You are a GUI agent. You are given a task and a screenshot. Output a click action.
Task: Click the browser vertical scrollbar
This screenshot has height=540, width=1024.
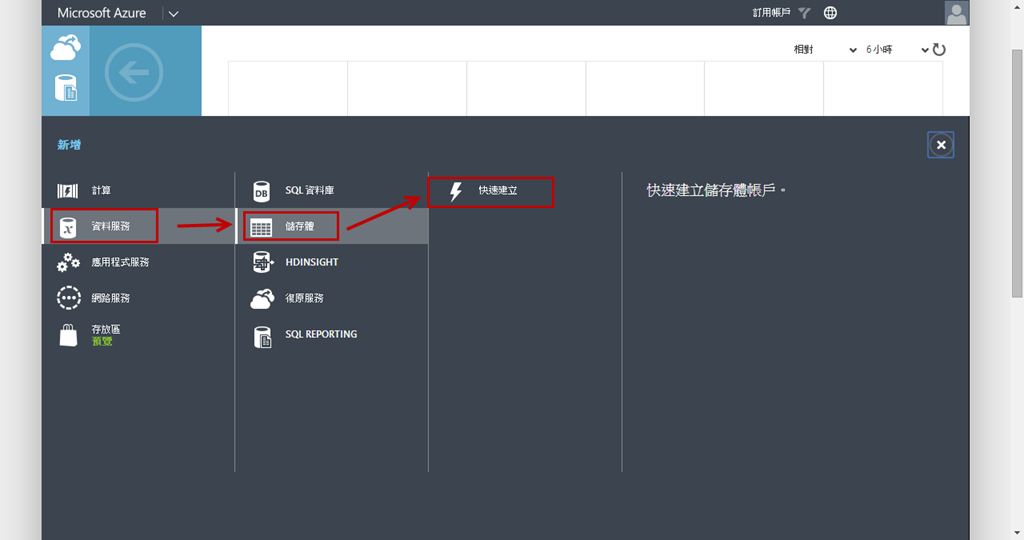[x=1017, y=173]
